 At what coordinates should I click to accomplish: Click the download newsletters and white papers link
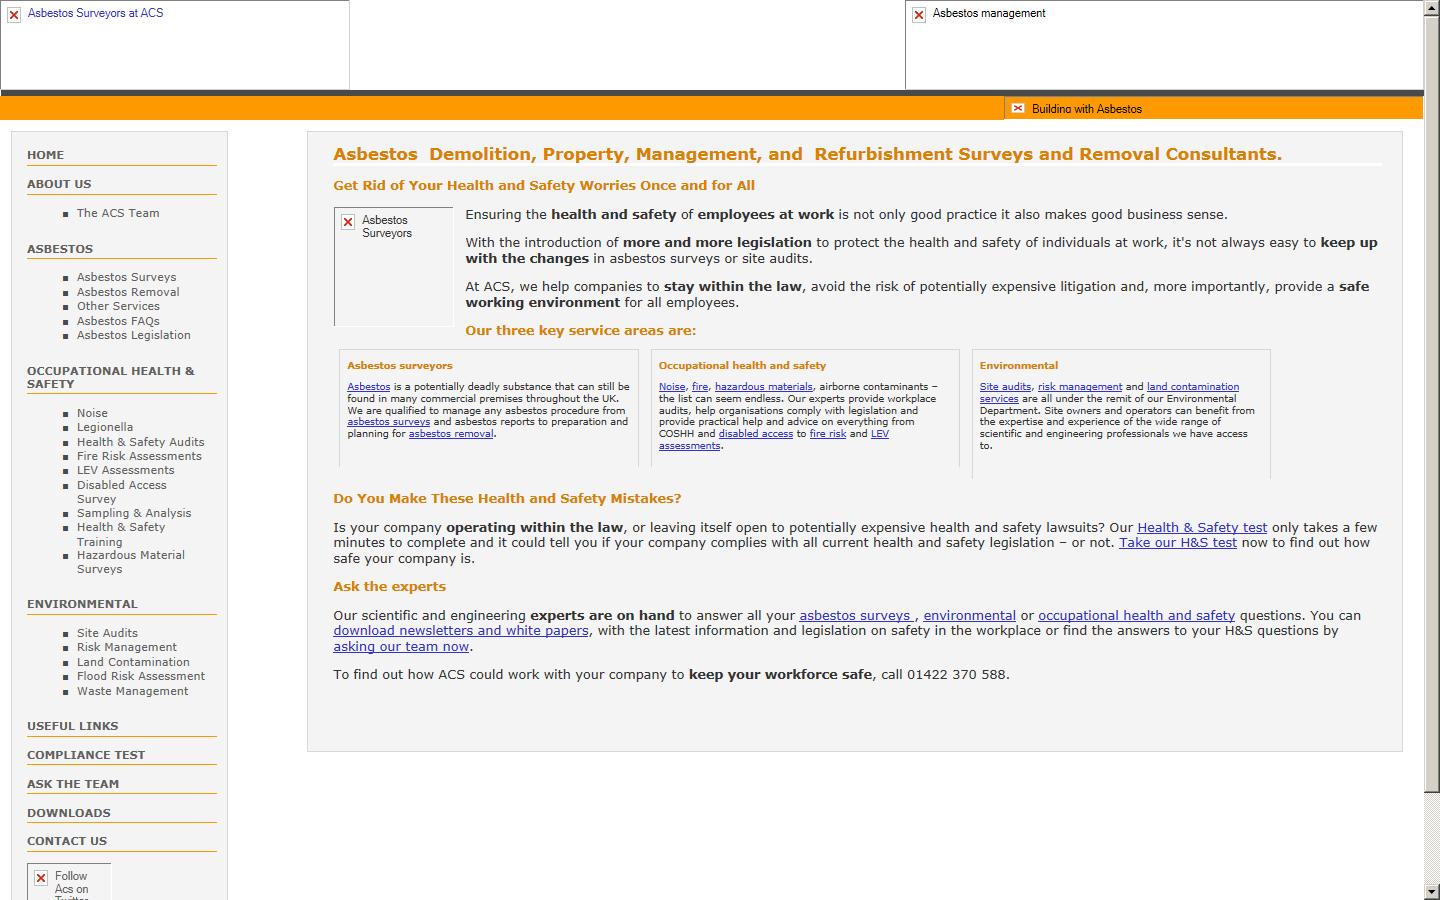(x=460, y=630)
